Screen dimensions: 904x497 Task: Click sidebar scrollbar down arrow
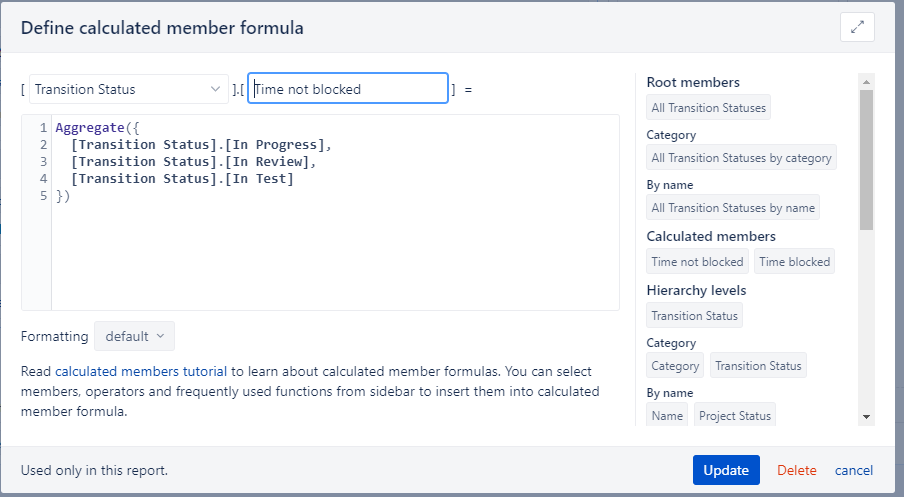[x=866, y=417]
